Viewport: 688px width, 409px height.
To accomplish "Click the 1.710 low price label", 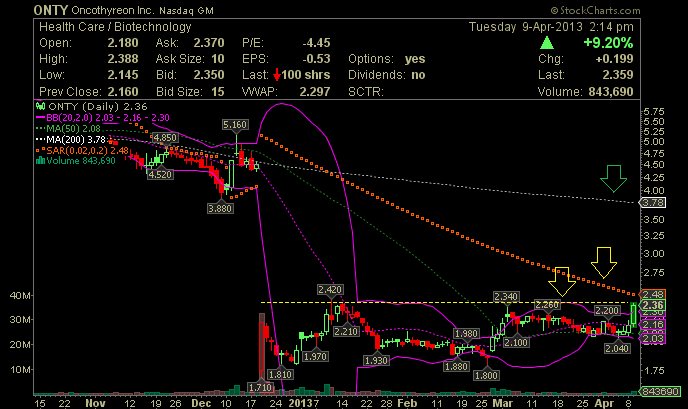I will tap(261, 387).
